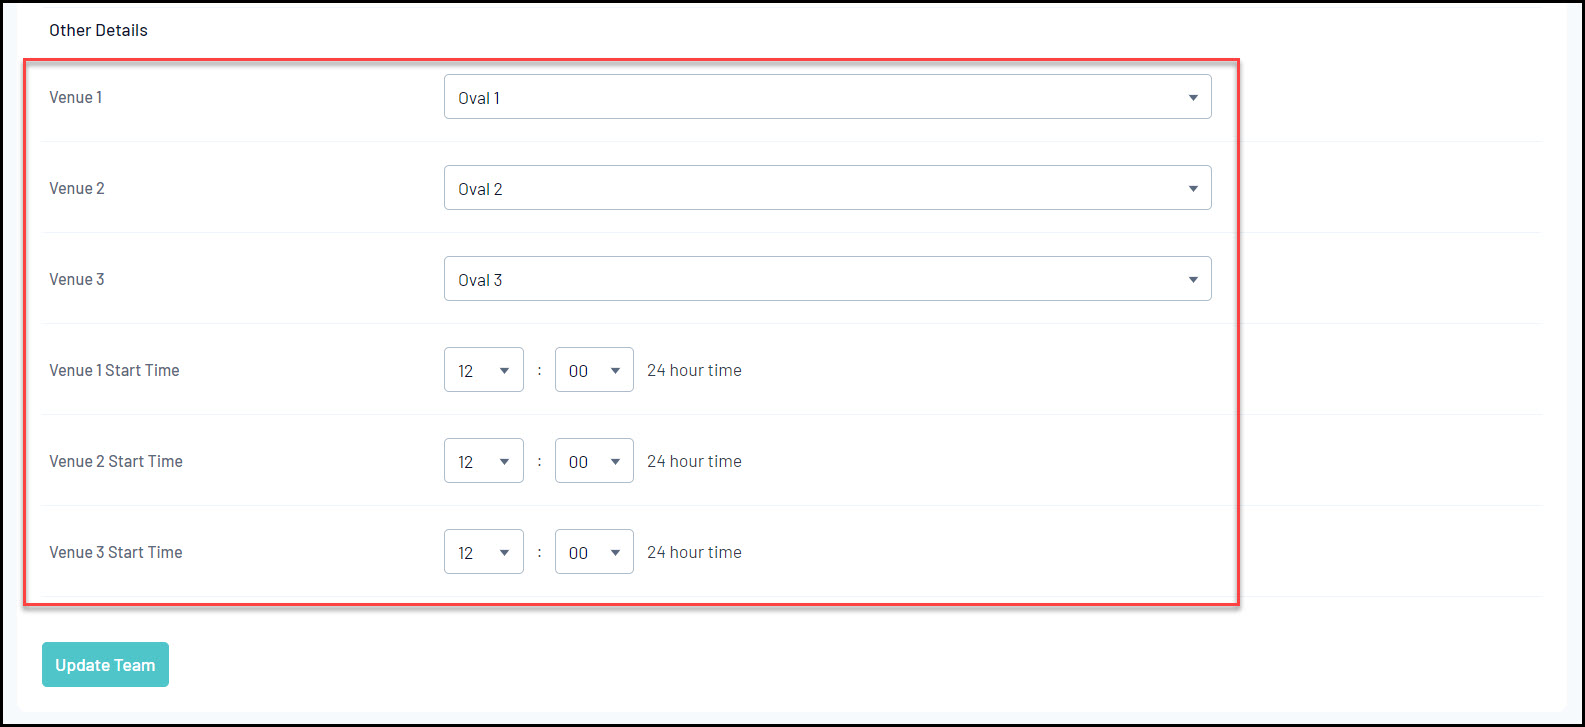Expand the Venue 3 Start Time hour selector

pos(484,552)
